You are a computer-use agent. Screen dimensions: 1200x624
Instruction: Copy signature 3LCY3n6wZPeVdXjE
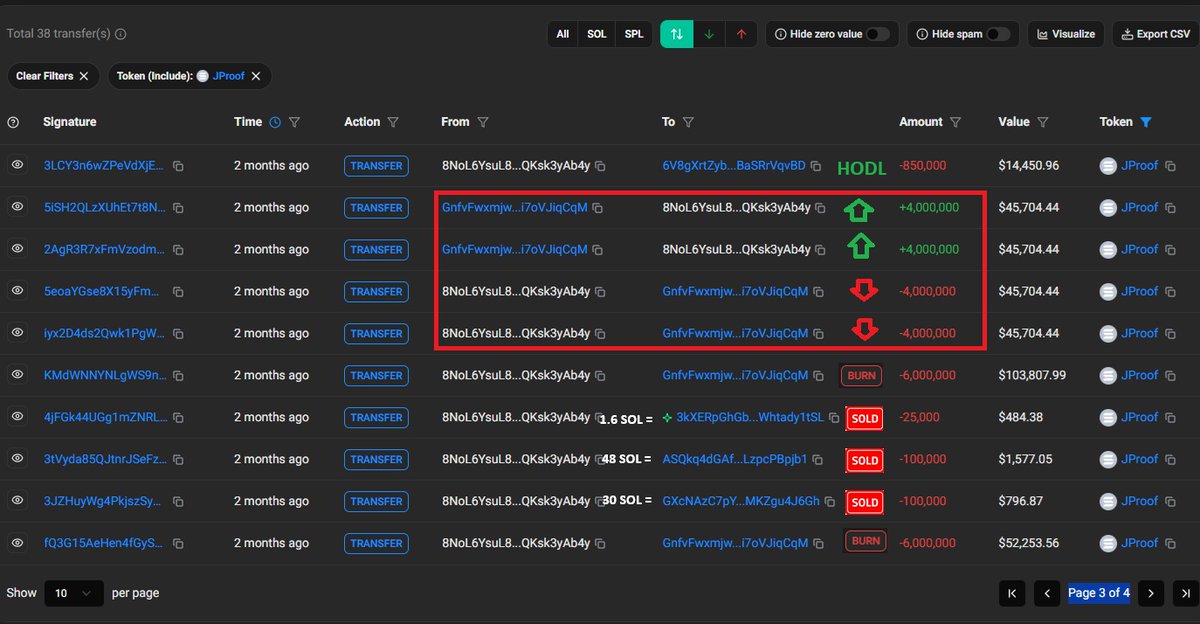coord(179,166)
